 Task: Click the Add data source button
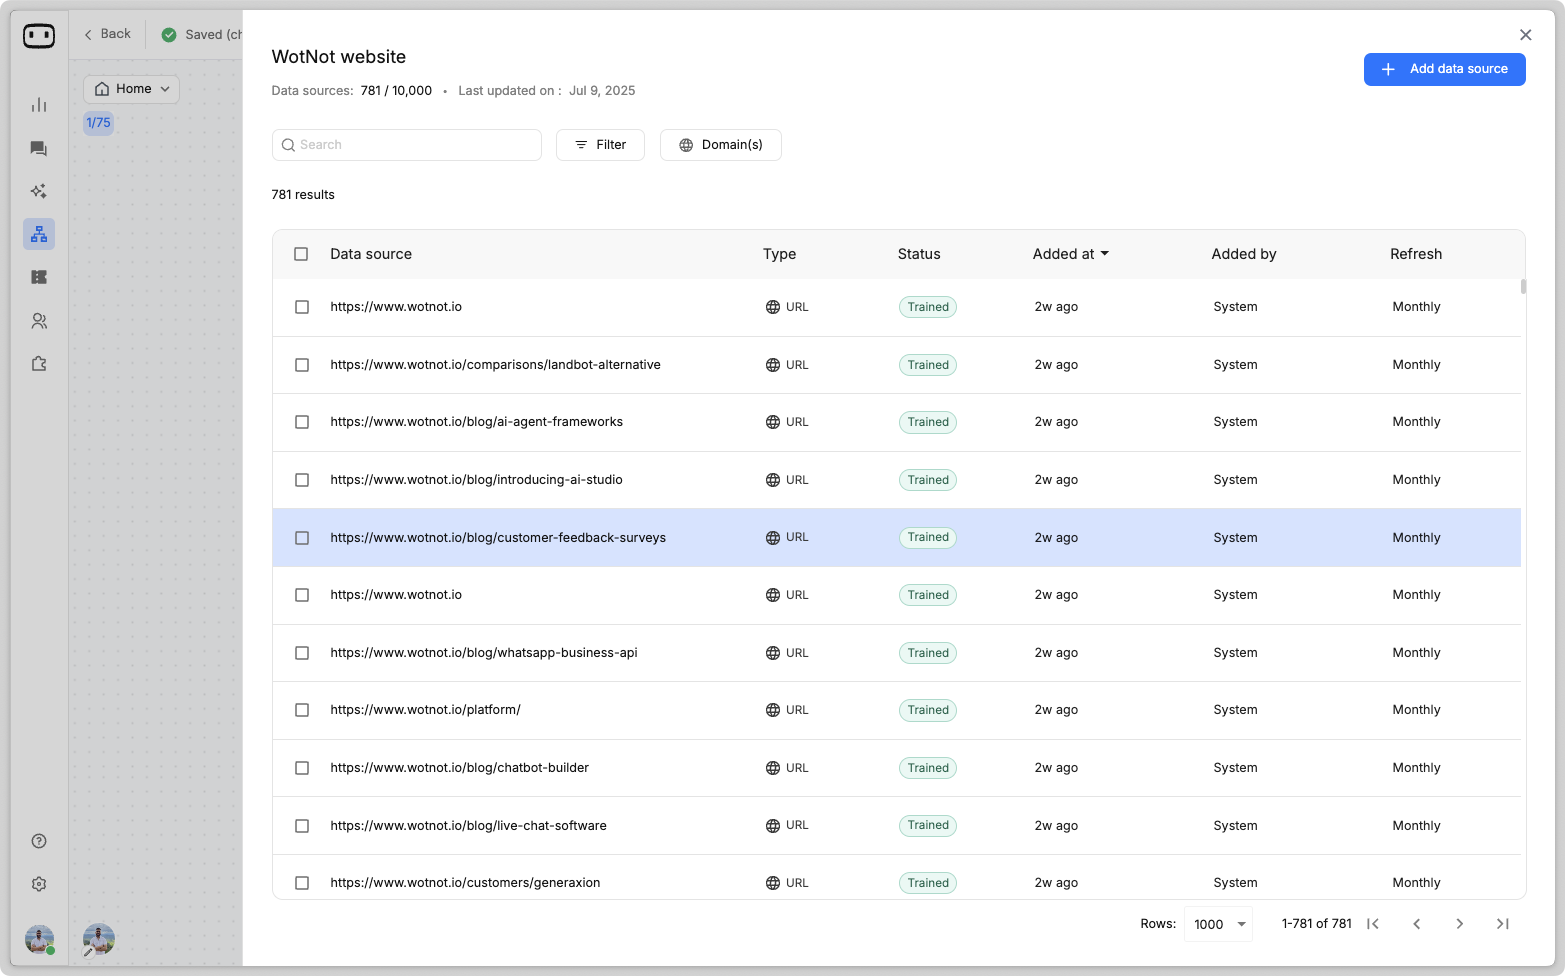[1444, 69]
